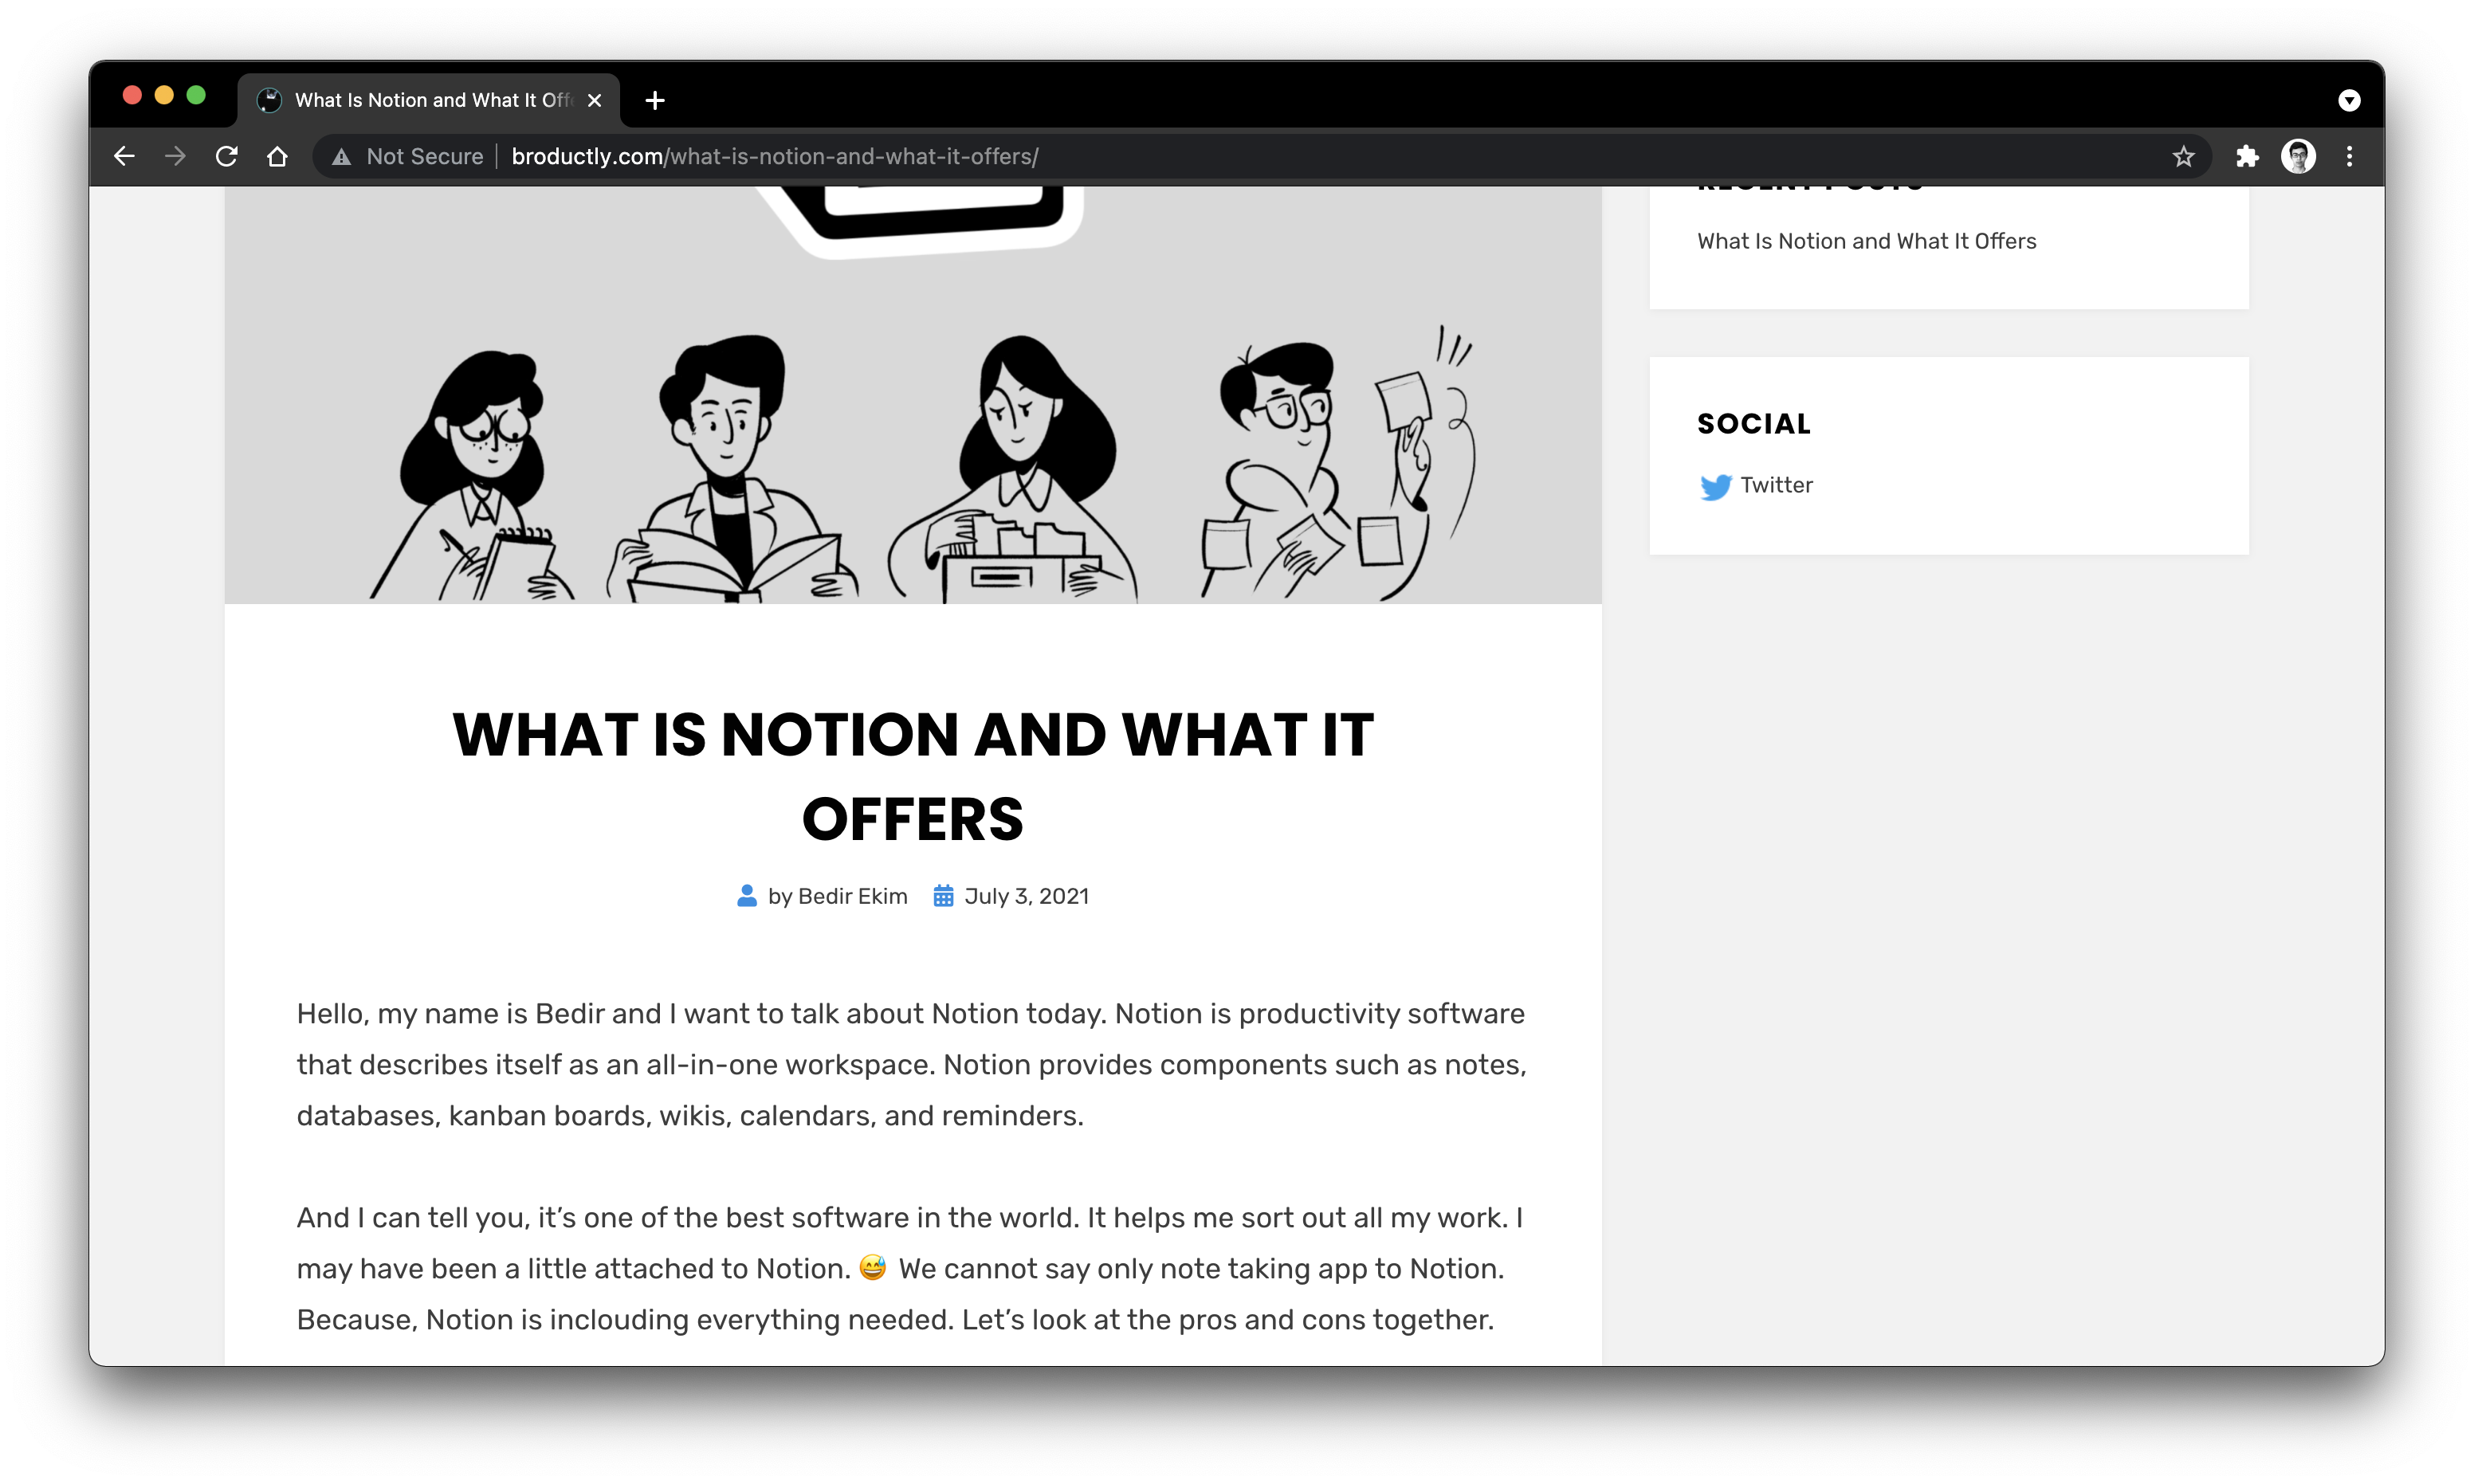Go back to the previous page
2474x1484 pixels.
tap(124, 156)
